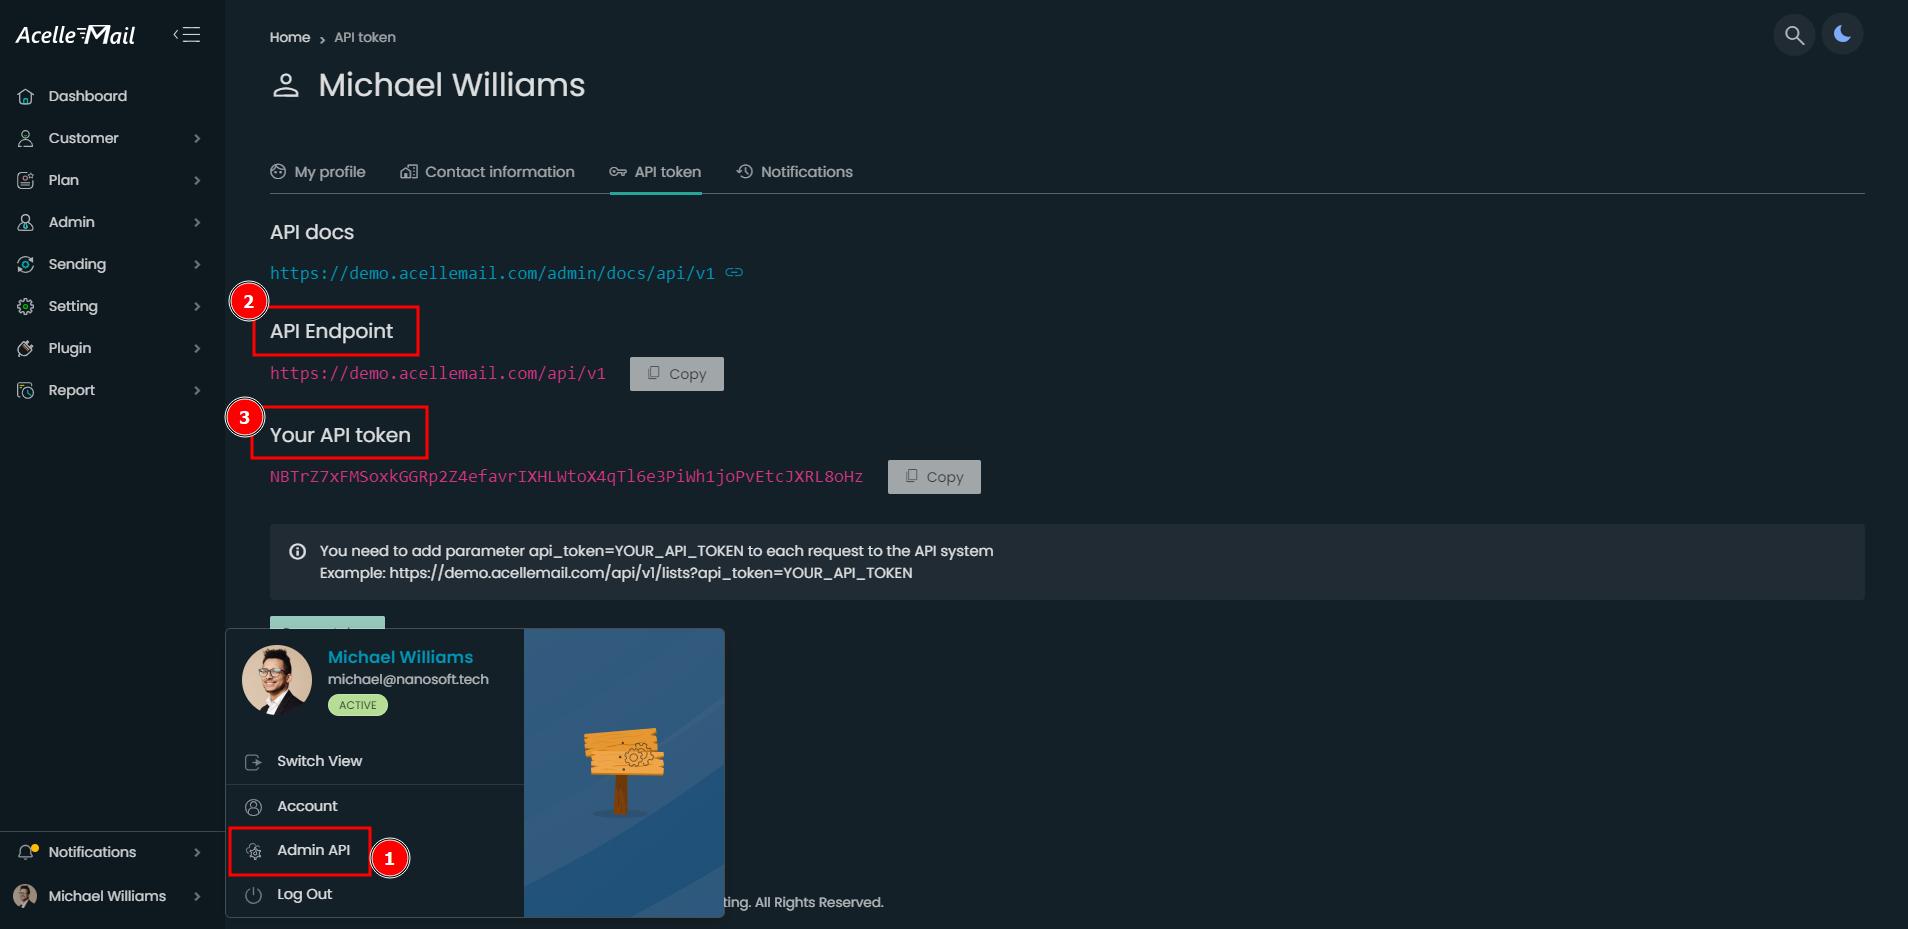Toggle dark mode with the moon icon
Viewport: 1908px width, 929px height.
click(1842, 35)
